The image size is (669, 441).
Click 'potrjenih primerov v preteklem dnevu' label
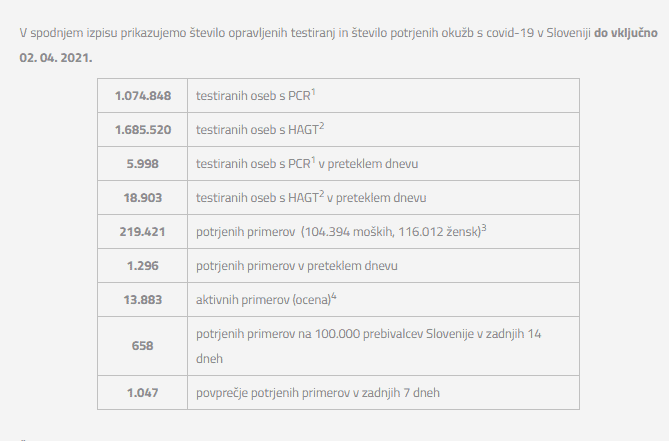[297, 266]
